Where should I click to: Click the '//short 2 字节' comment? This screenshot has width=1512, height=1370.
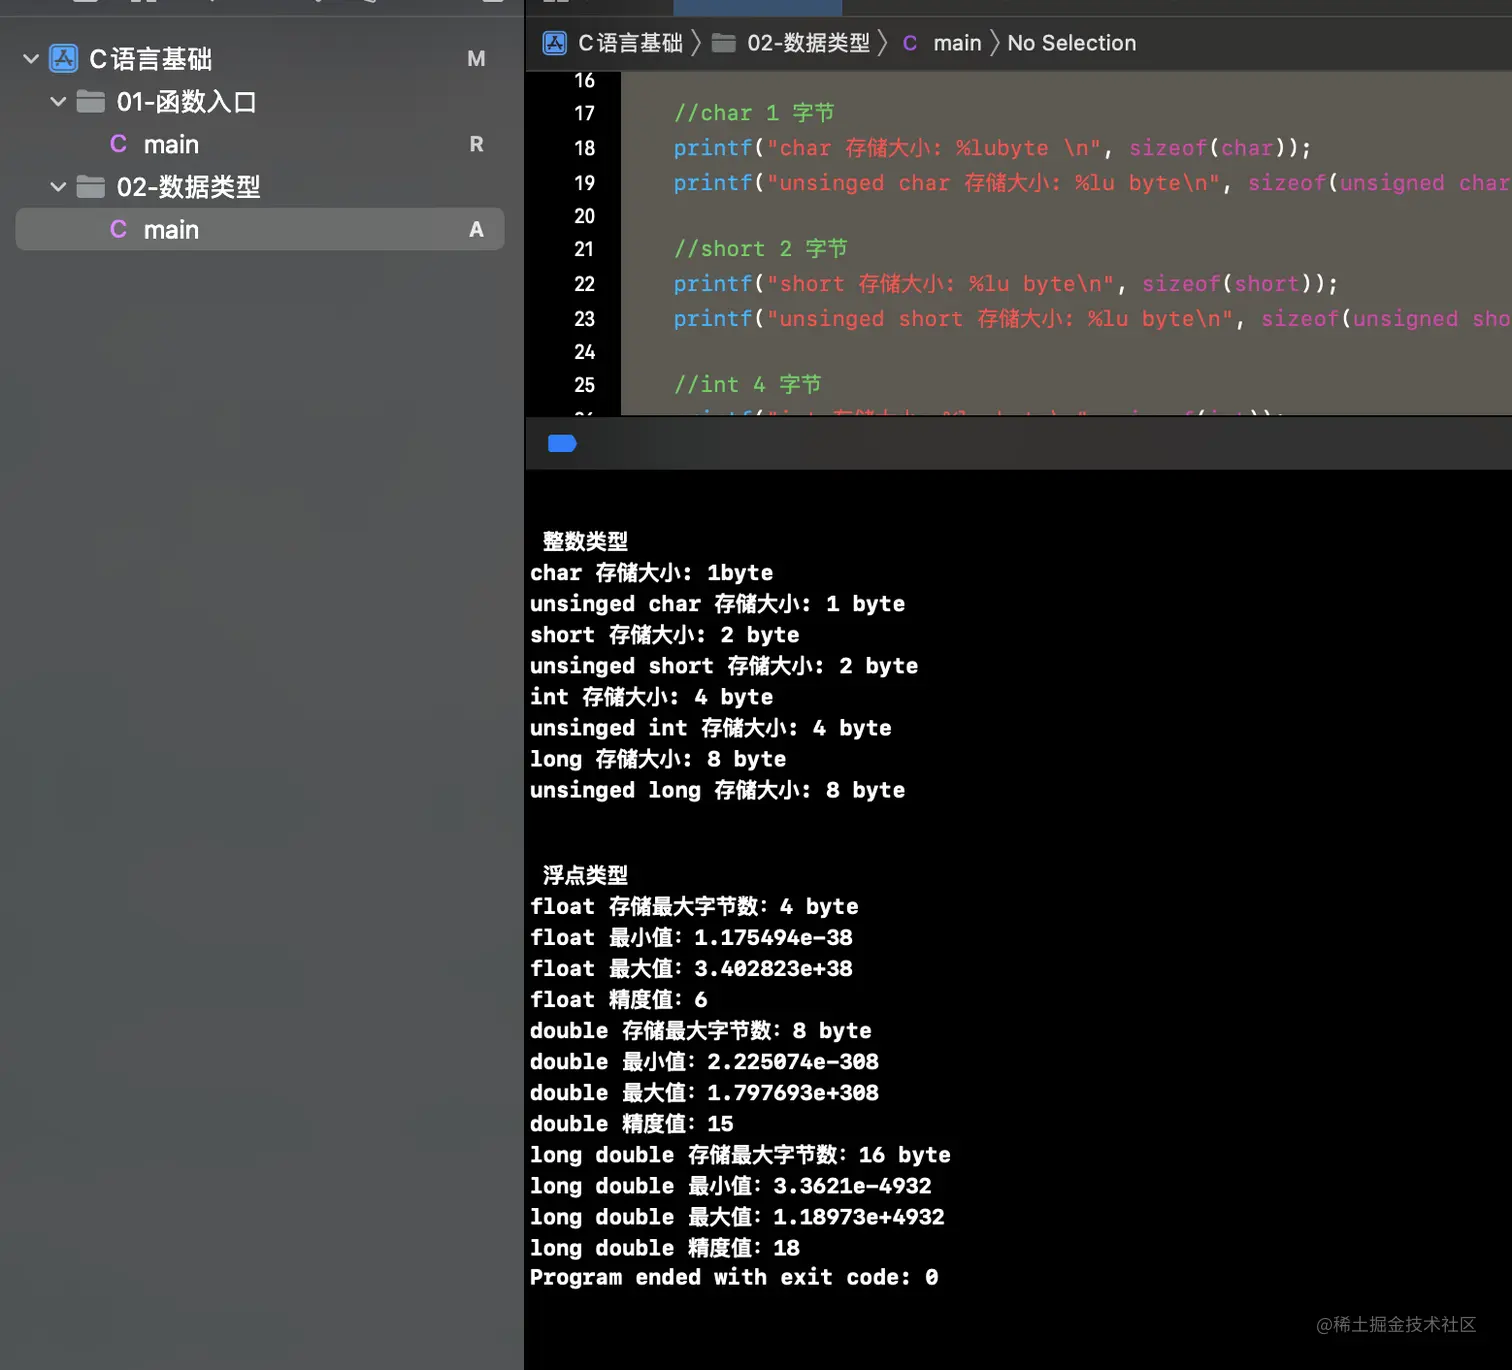tap(760, 249)
